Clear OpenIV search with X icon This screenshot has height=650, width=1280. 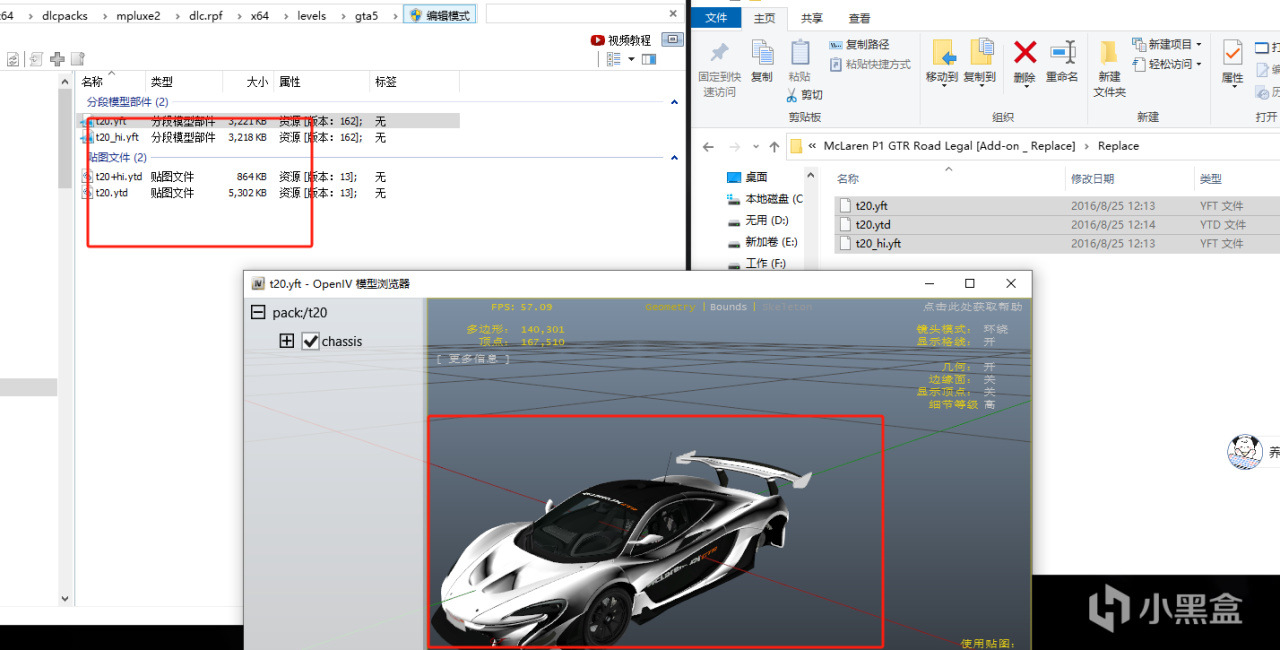point(673,16)
